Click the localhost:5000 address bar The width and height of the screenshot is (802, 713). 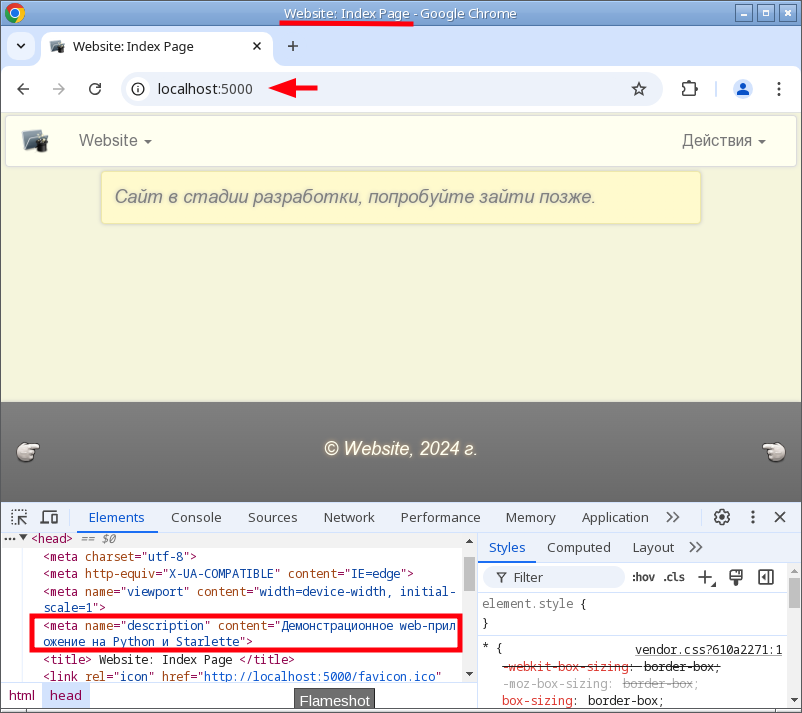[x=391, y=90]
